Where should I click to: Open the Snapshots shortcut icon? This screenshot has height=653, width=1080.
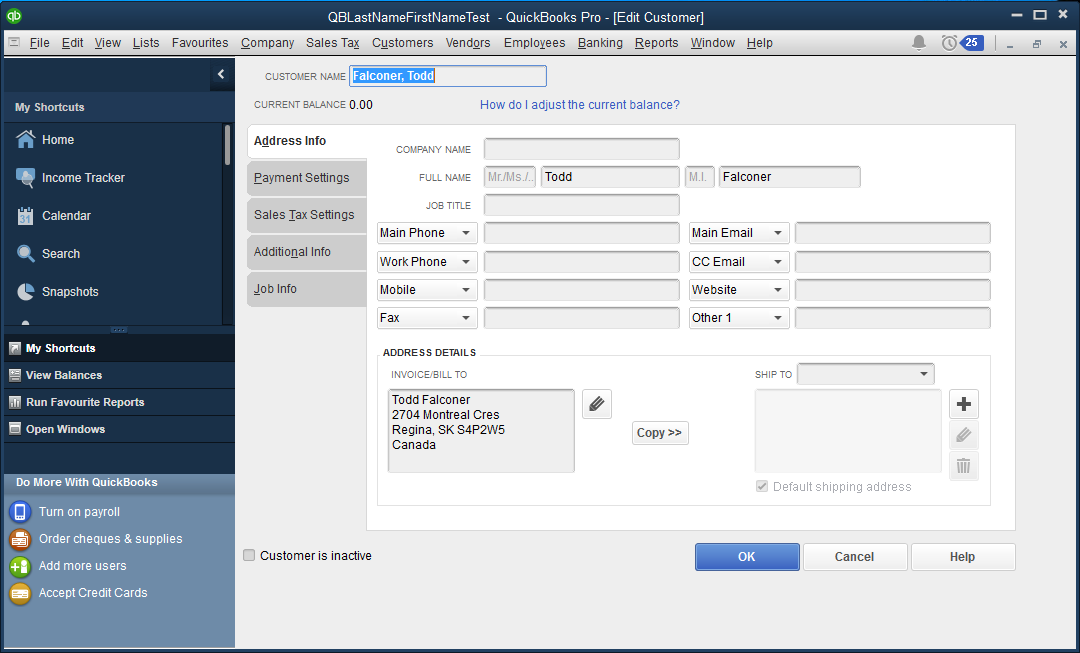[x=25, y=291]
